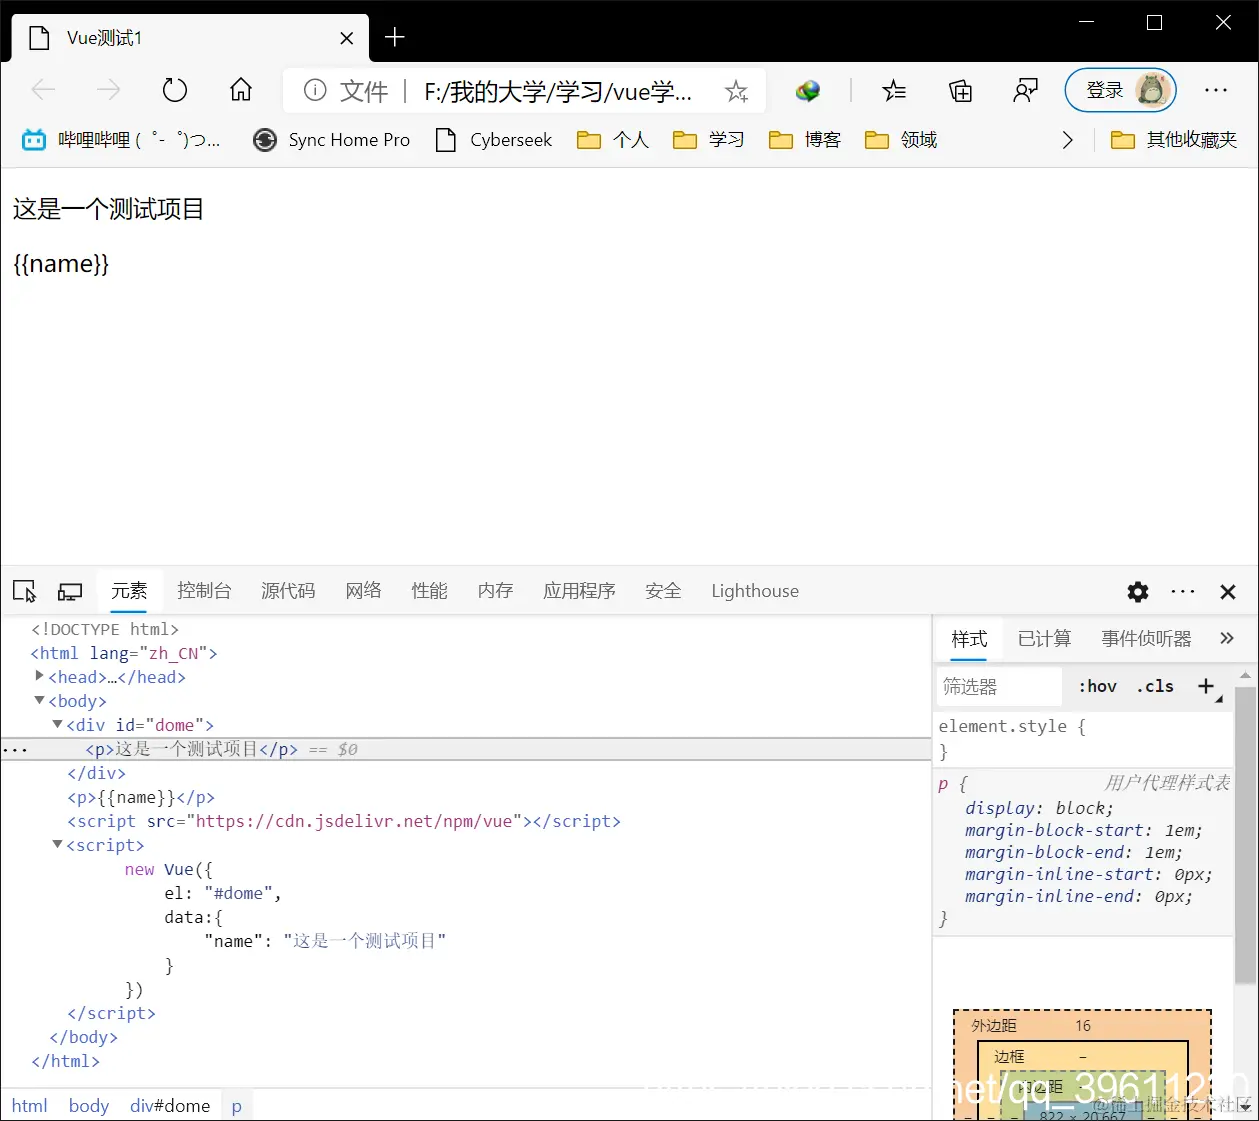1259x1121 pixels.
Task: Click the div#dome breadcrumb item
Action: (170, 1105)
